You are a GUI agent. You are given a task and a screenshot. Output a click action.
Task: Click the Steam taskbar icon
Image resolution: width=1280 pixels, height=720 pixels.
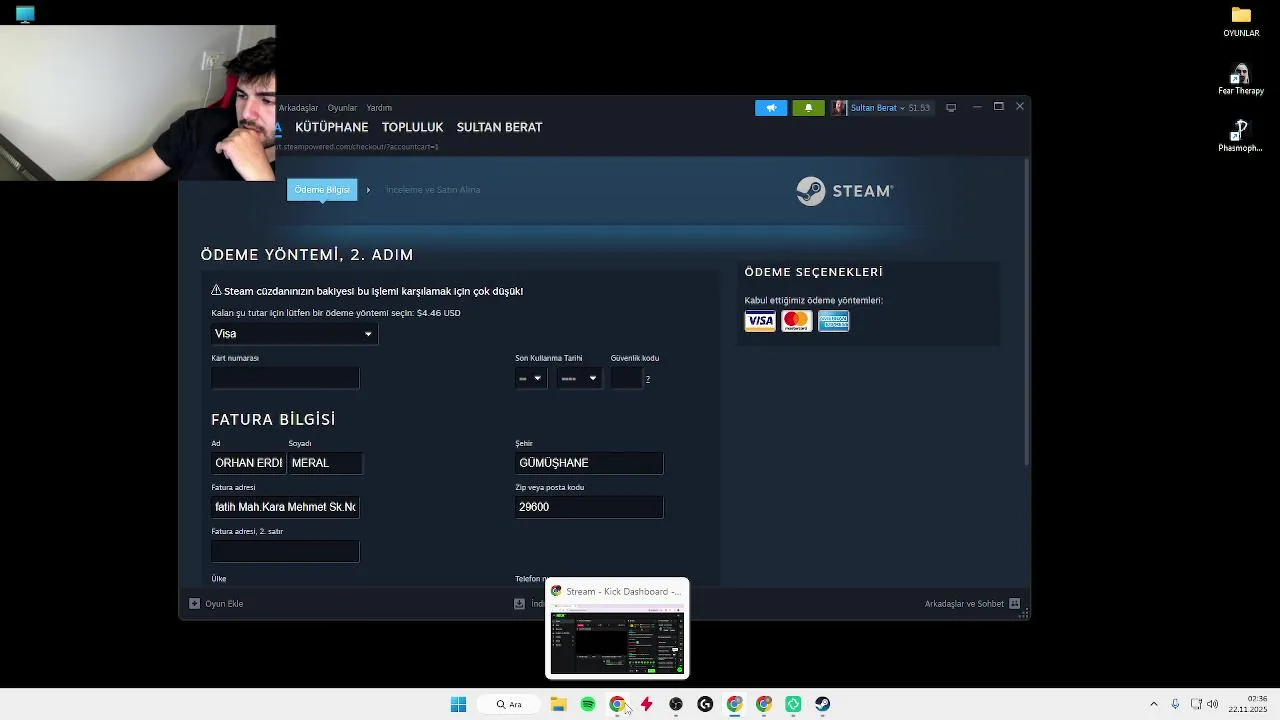822,704
